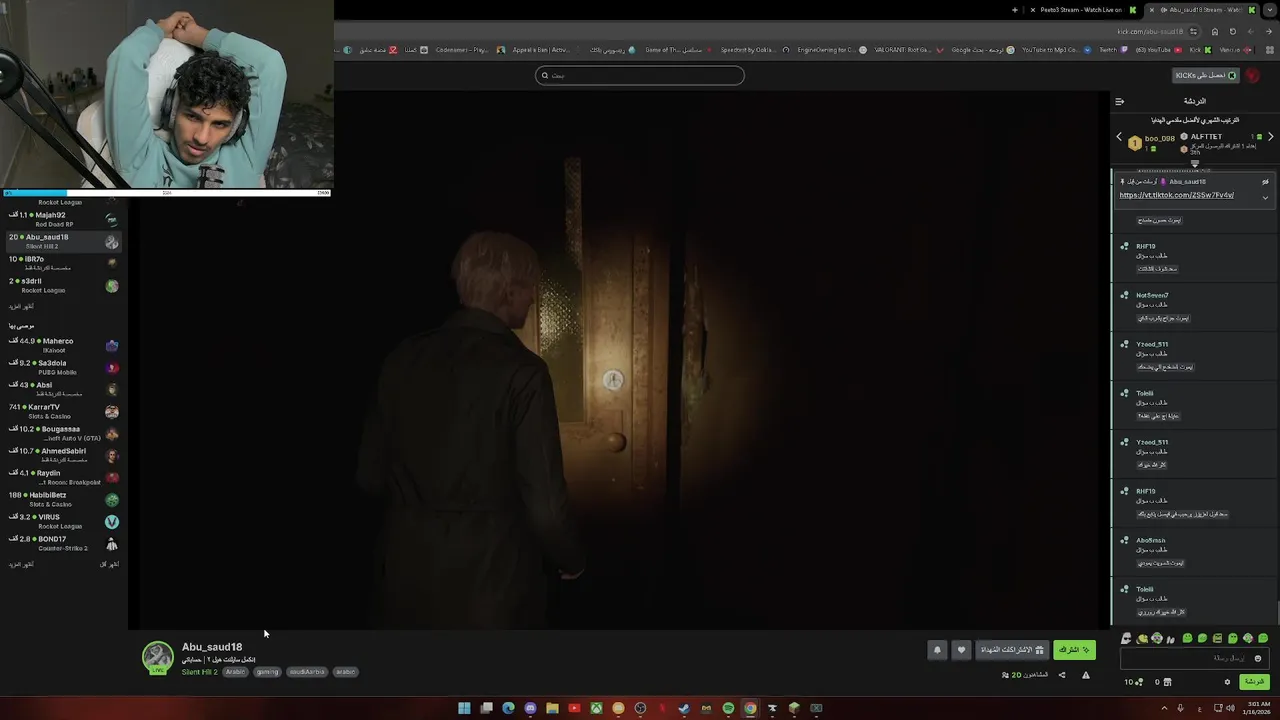Screen dimensions: 1280x720
Task: Open browser home page
Action: pos(1214,31)
